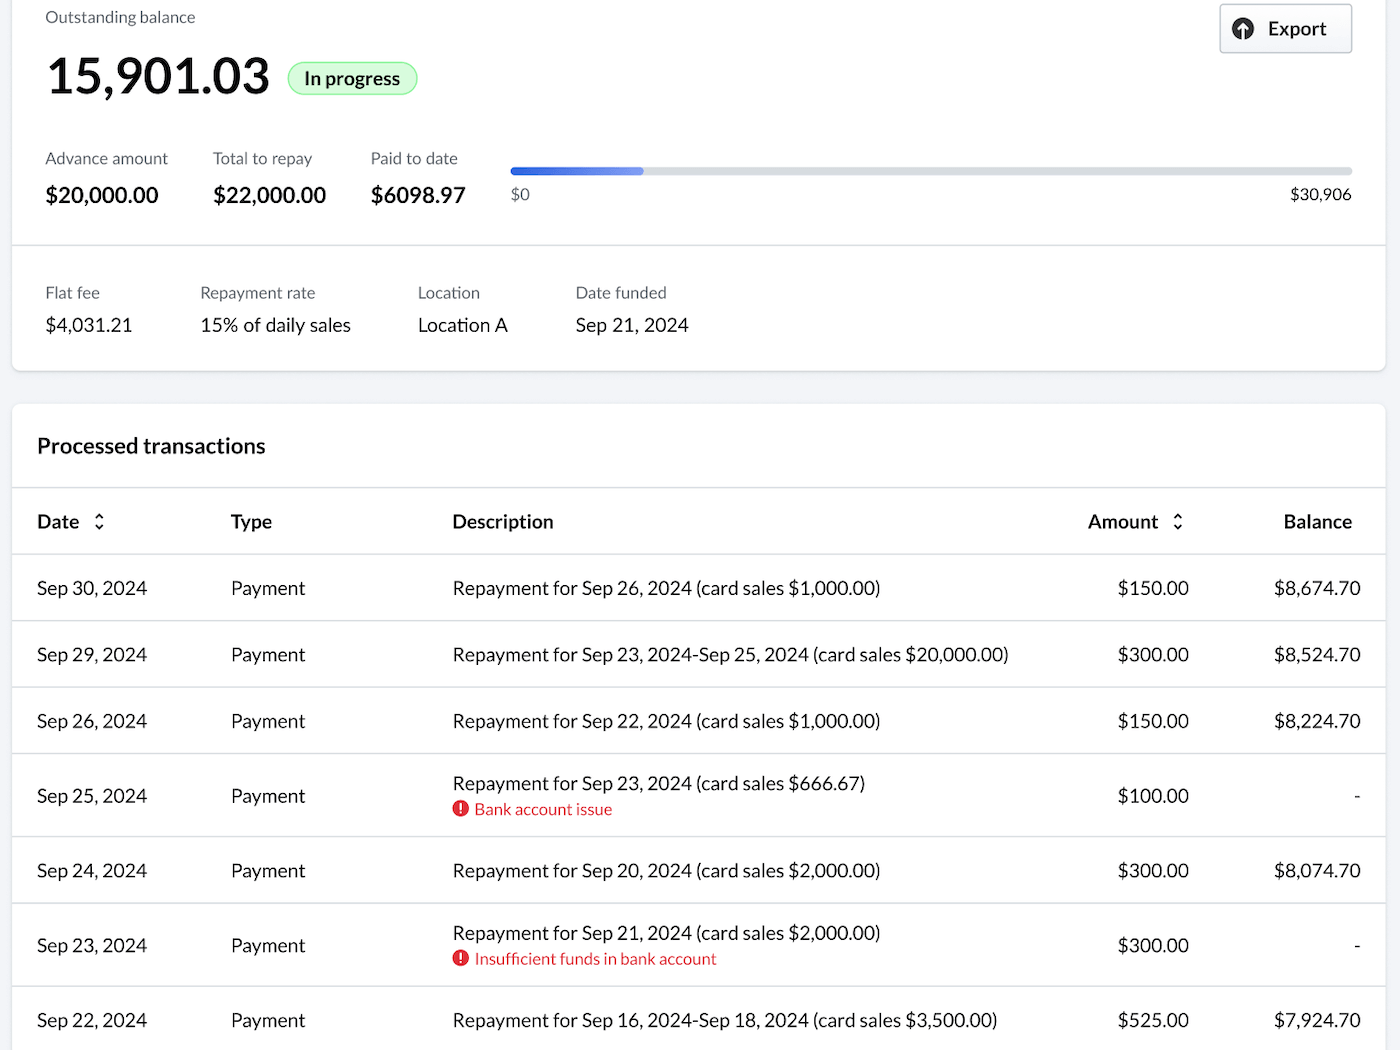The width and height of the screenshot is (1400, 1050).
Task: Click the Type column header
Action: (251, 521)
